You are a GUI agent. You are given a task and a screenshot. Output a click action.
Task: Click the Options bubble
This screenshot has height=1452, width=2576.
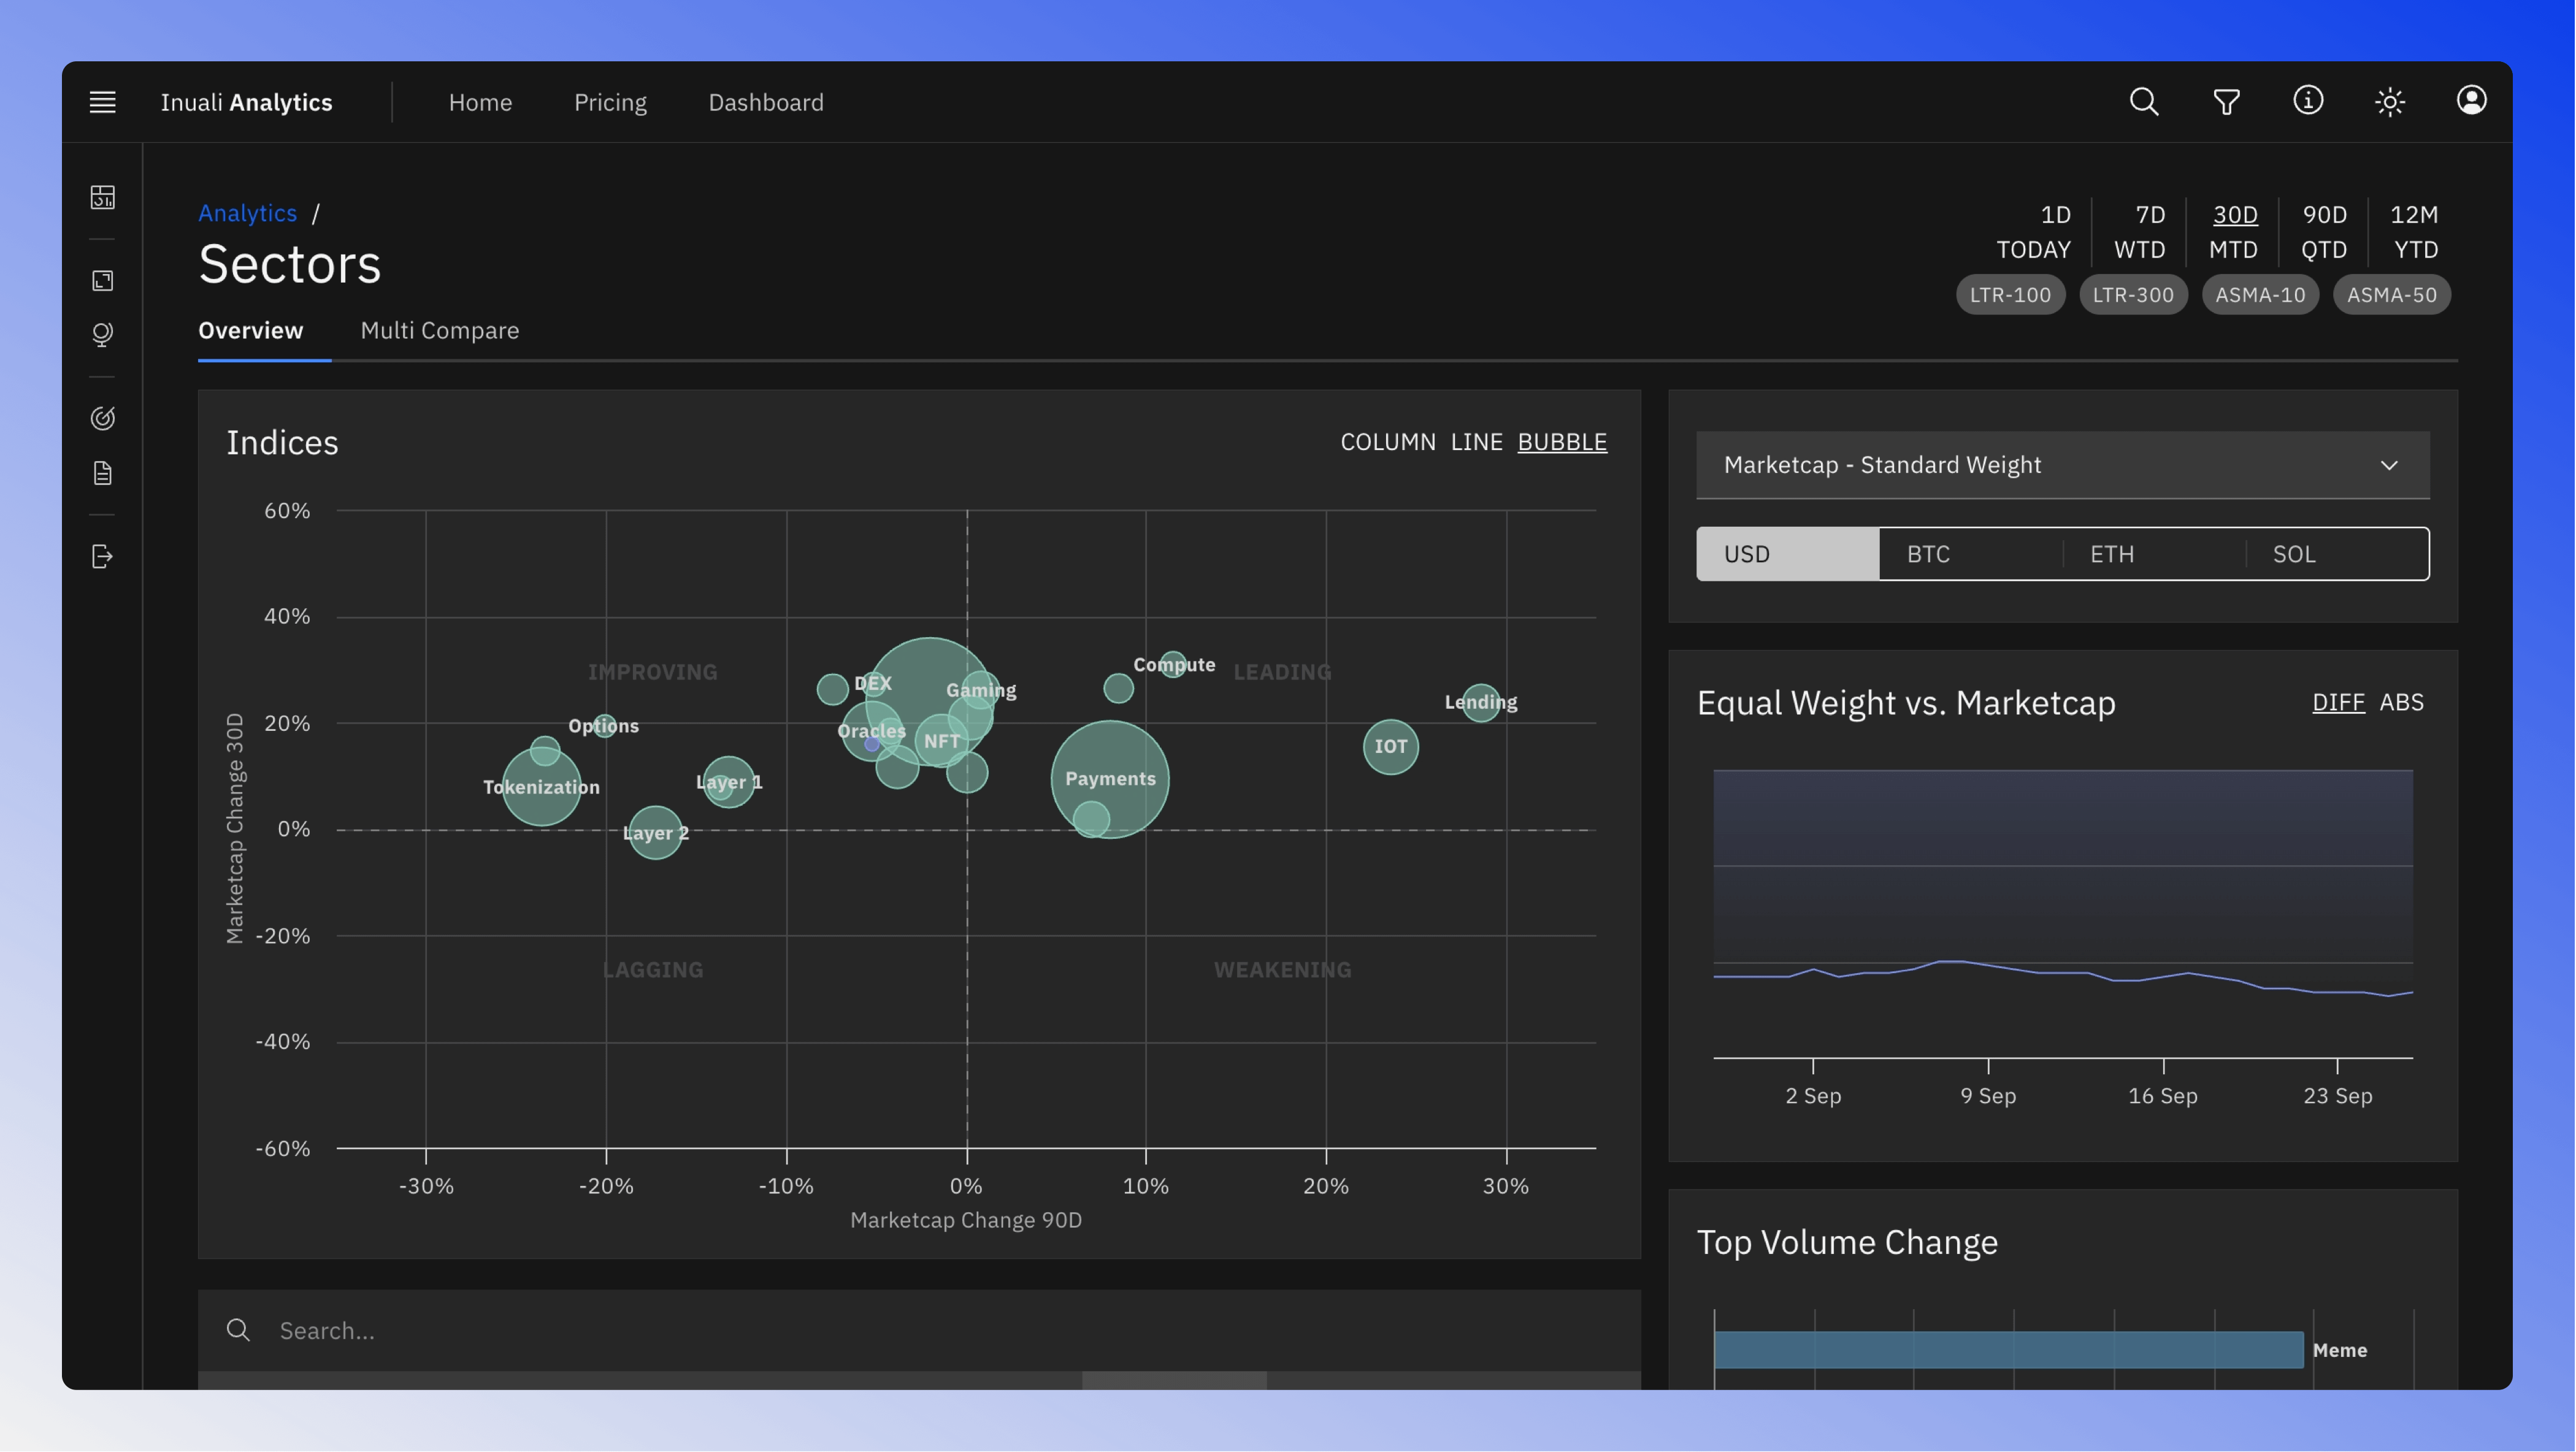tap(604, 725)
